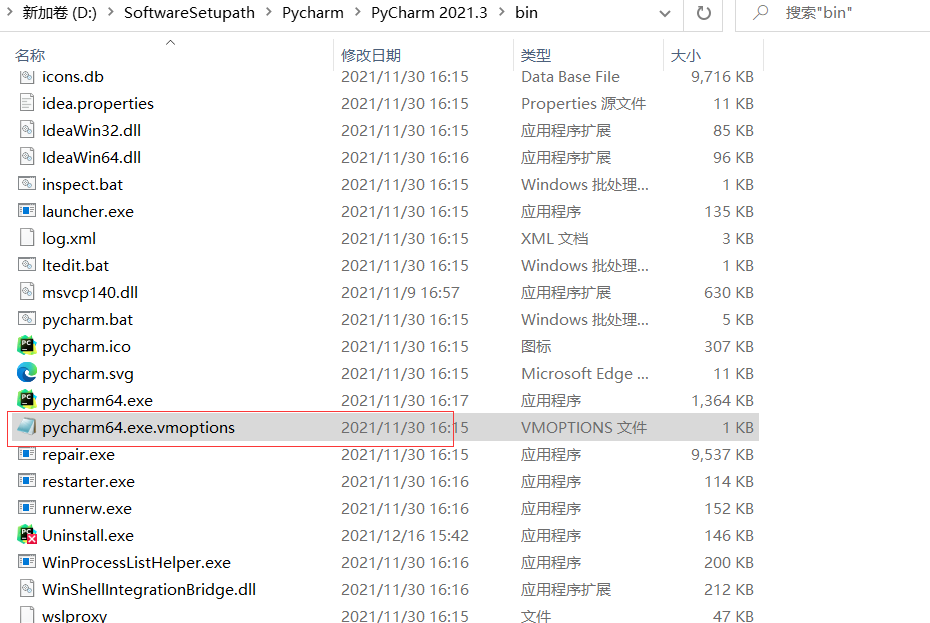
Task: Select the file name pycharm.bat
Action: (88, 319)
